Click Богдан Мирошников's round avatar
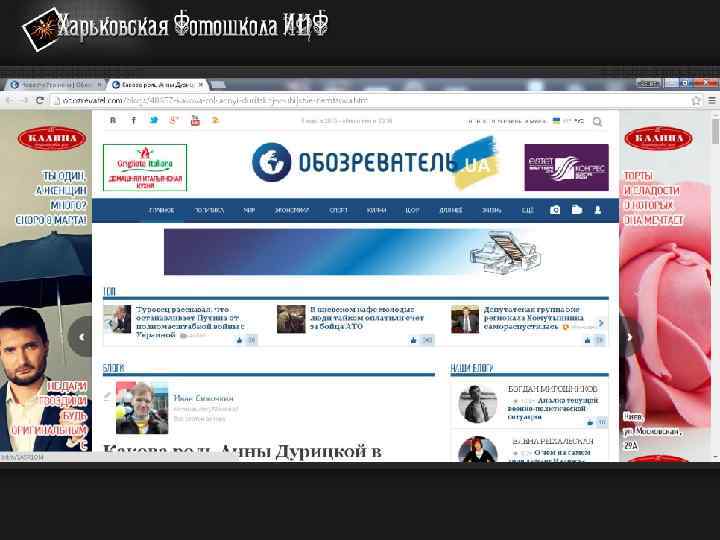This screenshot has height=540, width=720. pyautogui.click(x=478, y=404)
